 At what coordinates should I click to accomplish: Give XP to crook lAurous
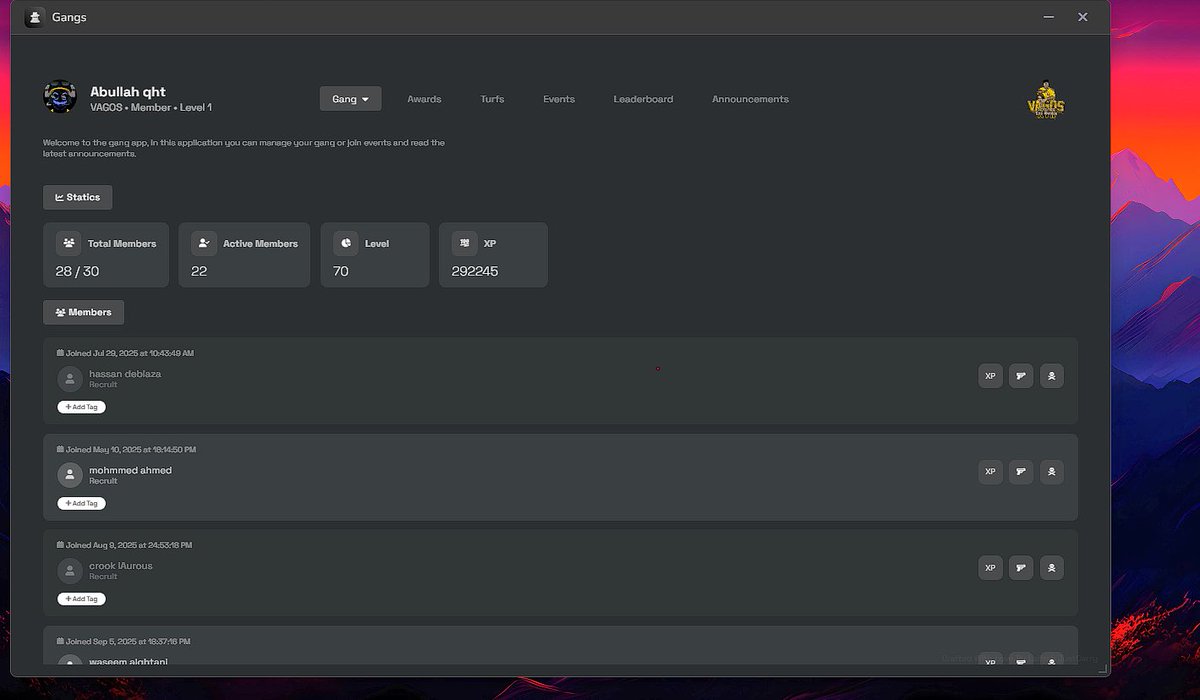point(990,568)
